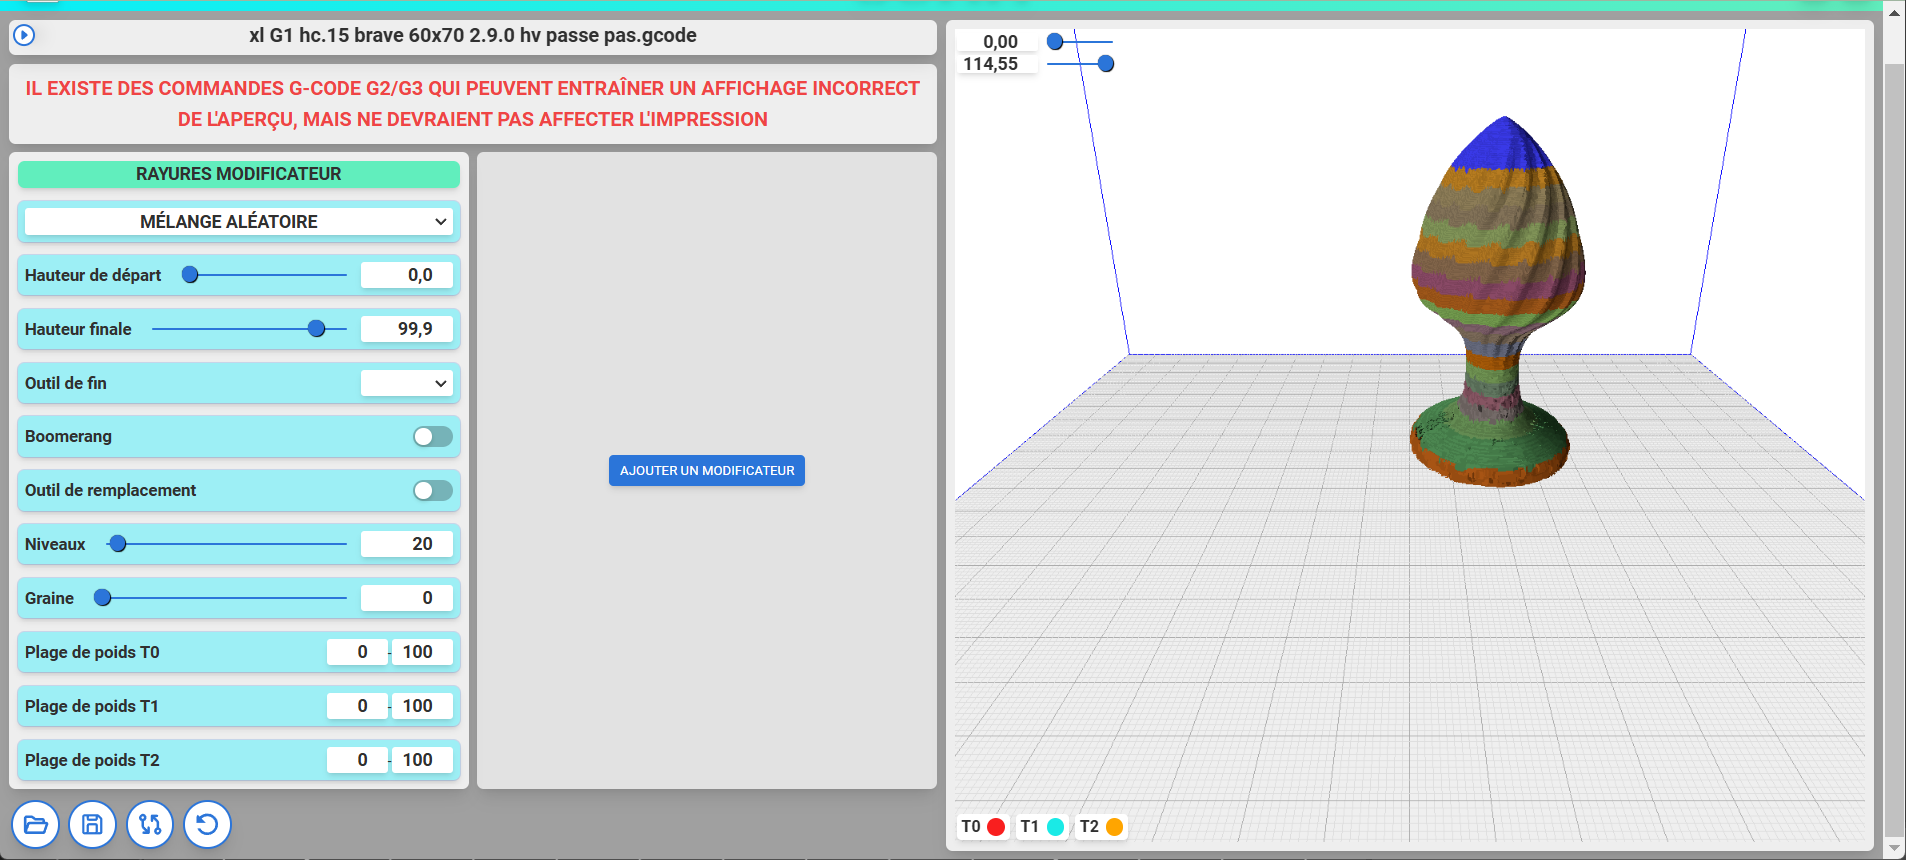Click the play icon beside the file name
The height and width of the screenshot is (860, 1906).
[24, 36]
